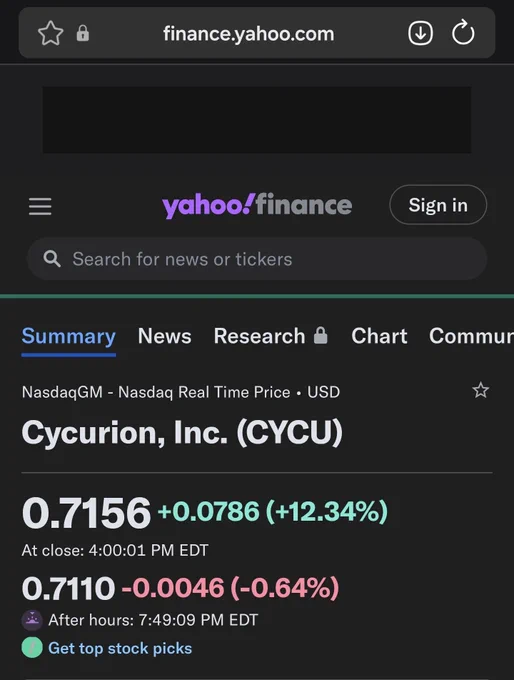Bookmark page with browser star icon
The image size is (514, 680).
pos(51,33)
